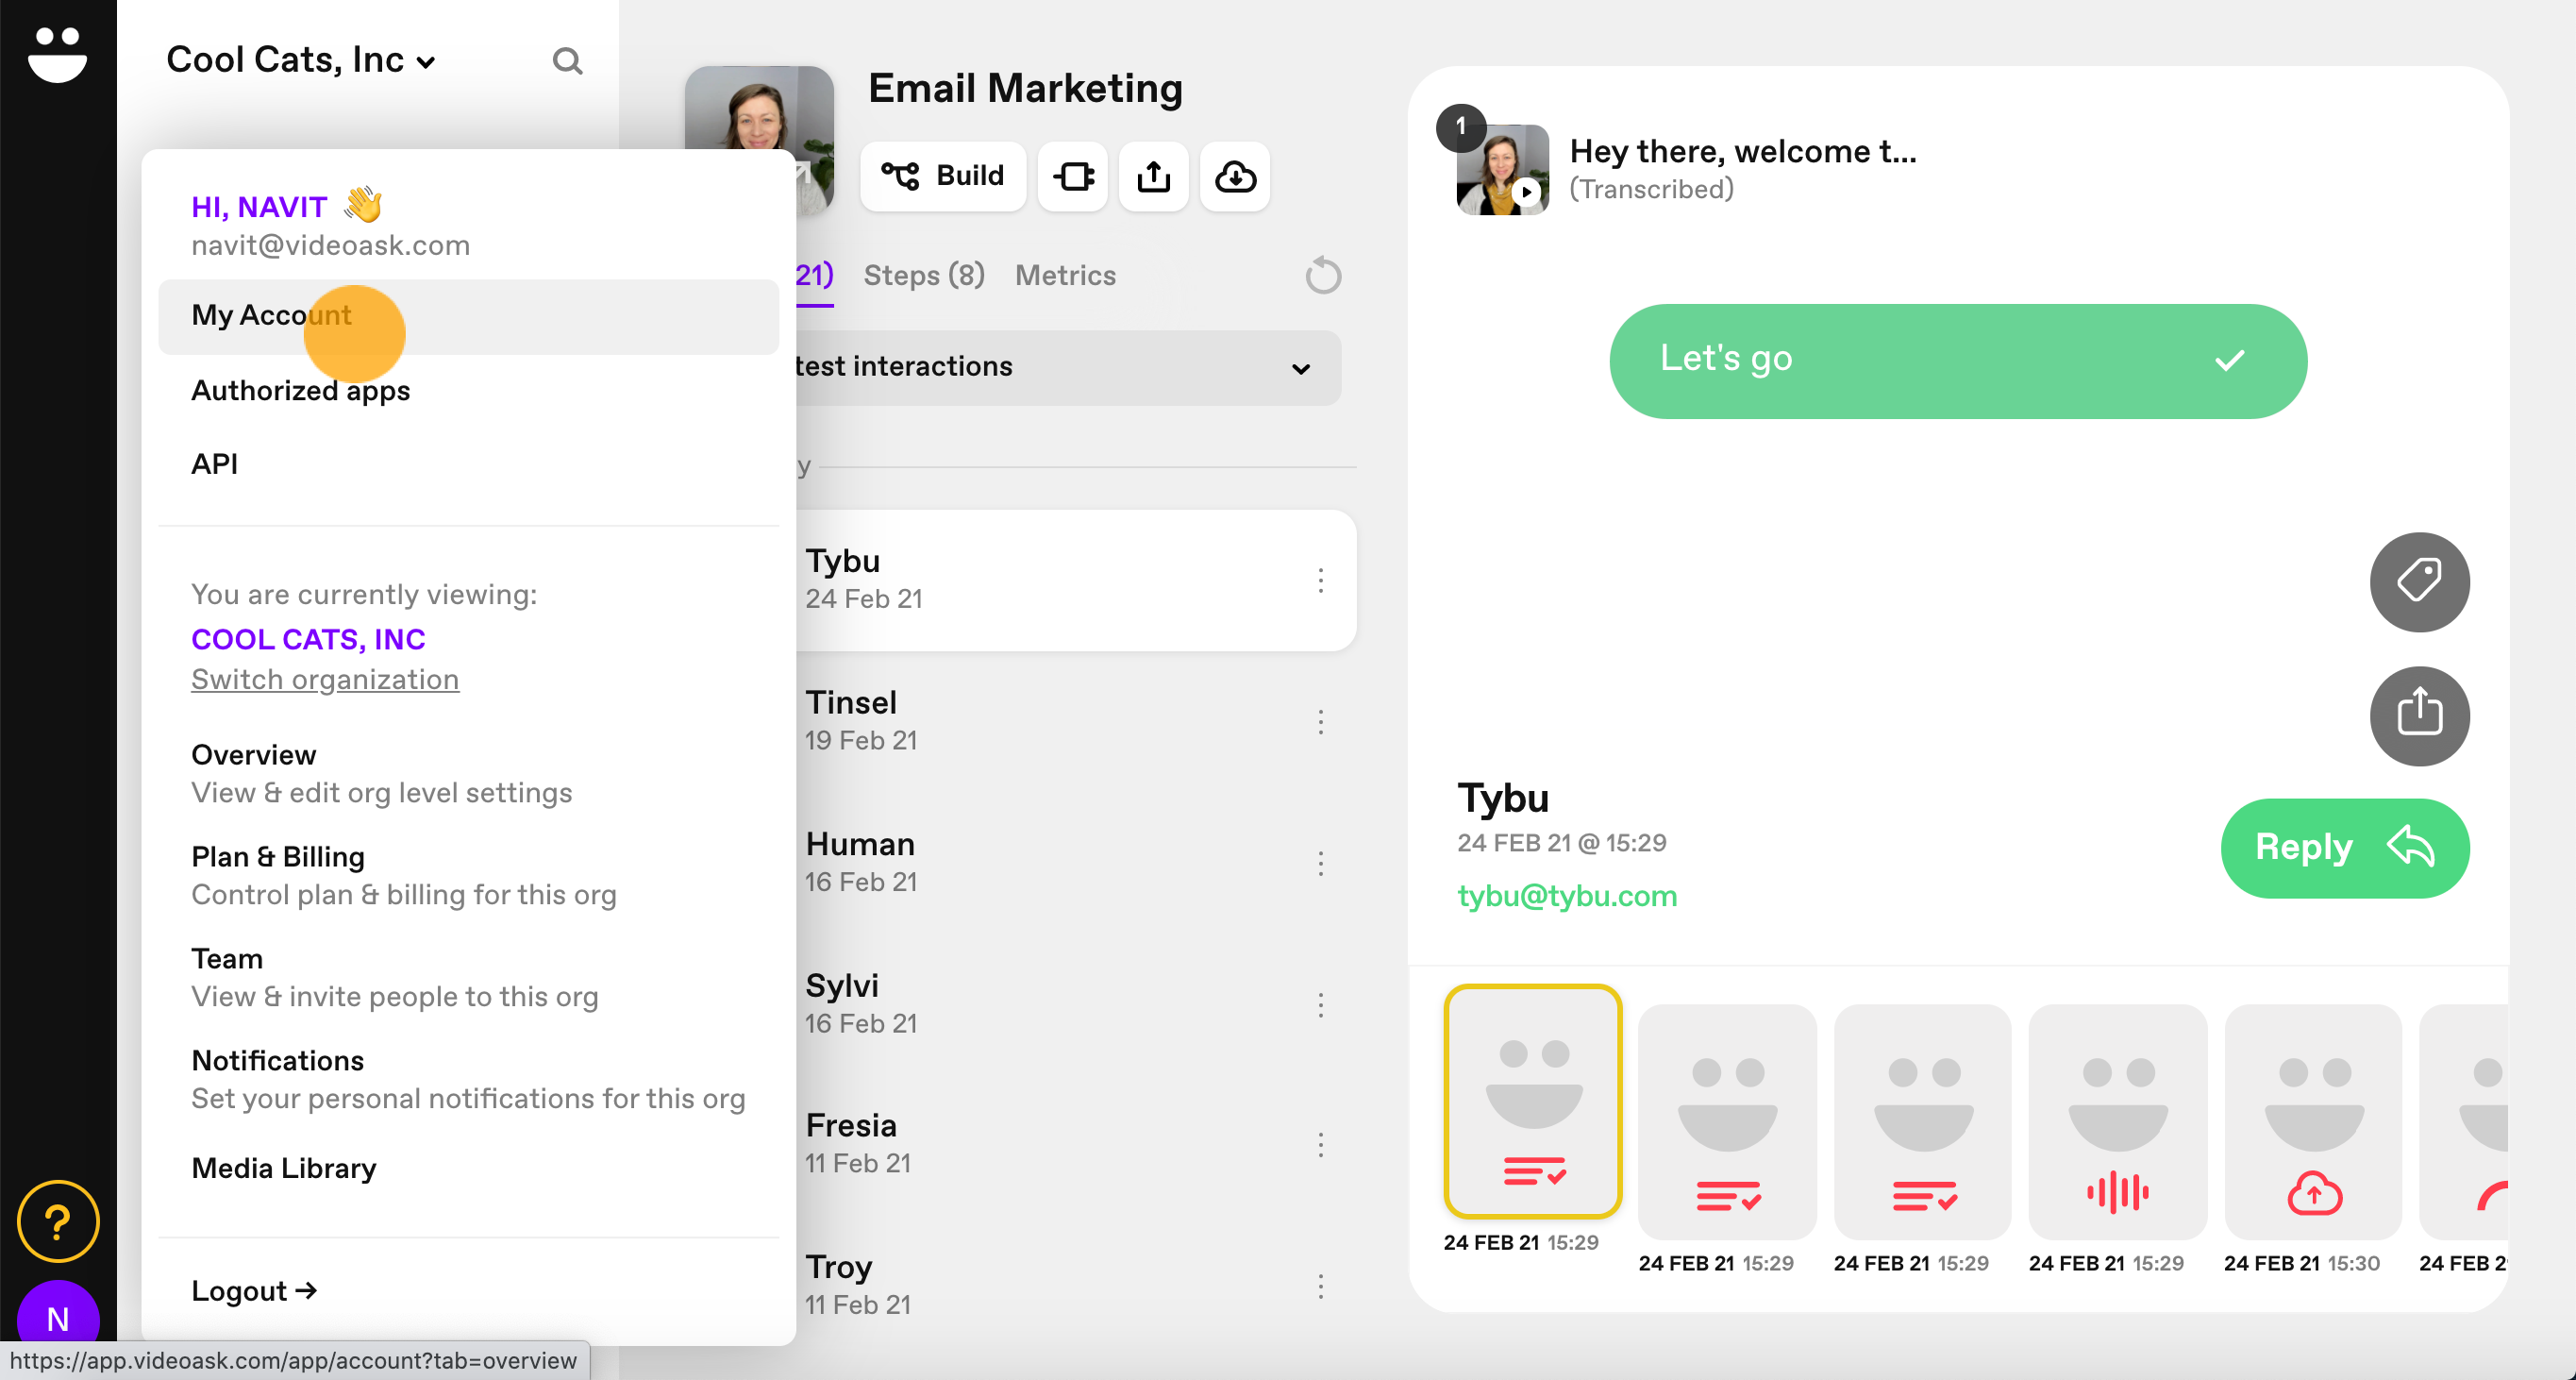Click the cloud download icon

coord(1235,176)
